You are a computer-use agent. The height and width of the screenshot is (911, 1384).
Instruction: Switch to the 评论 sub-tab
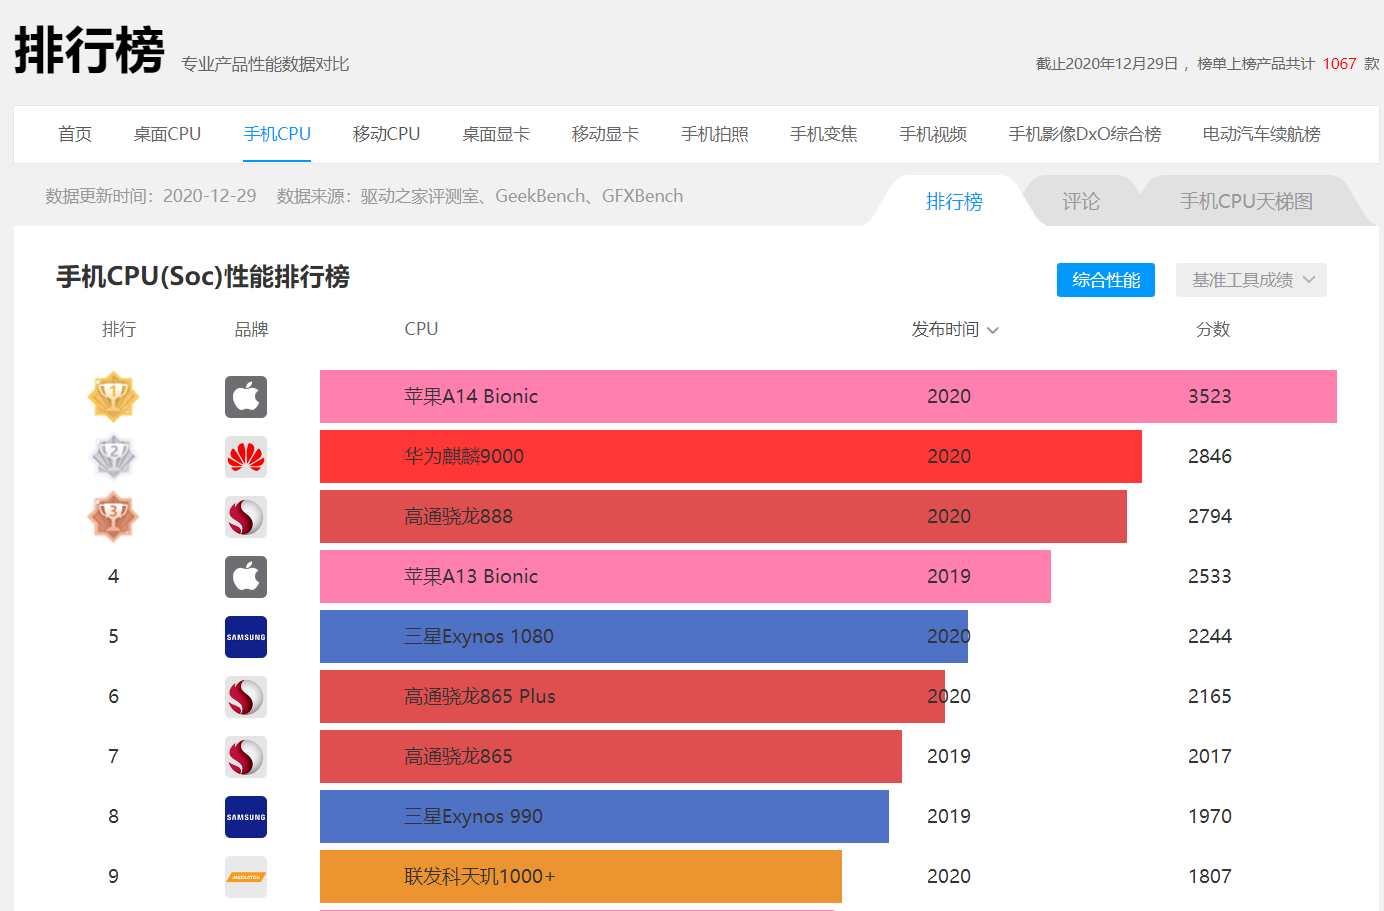pyautogui.click(x=1081, y=201)
